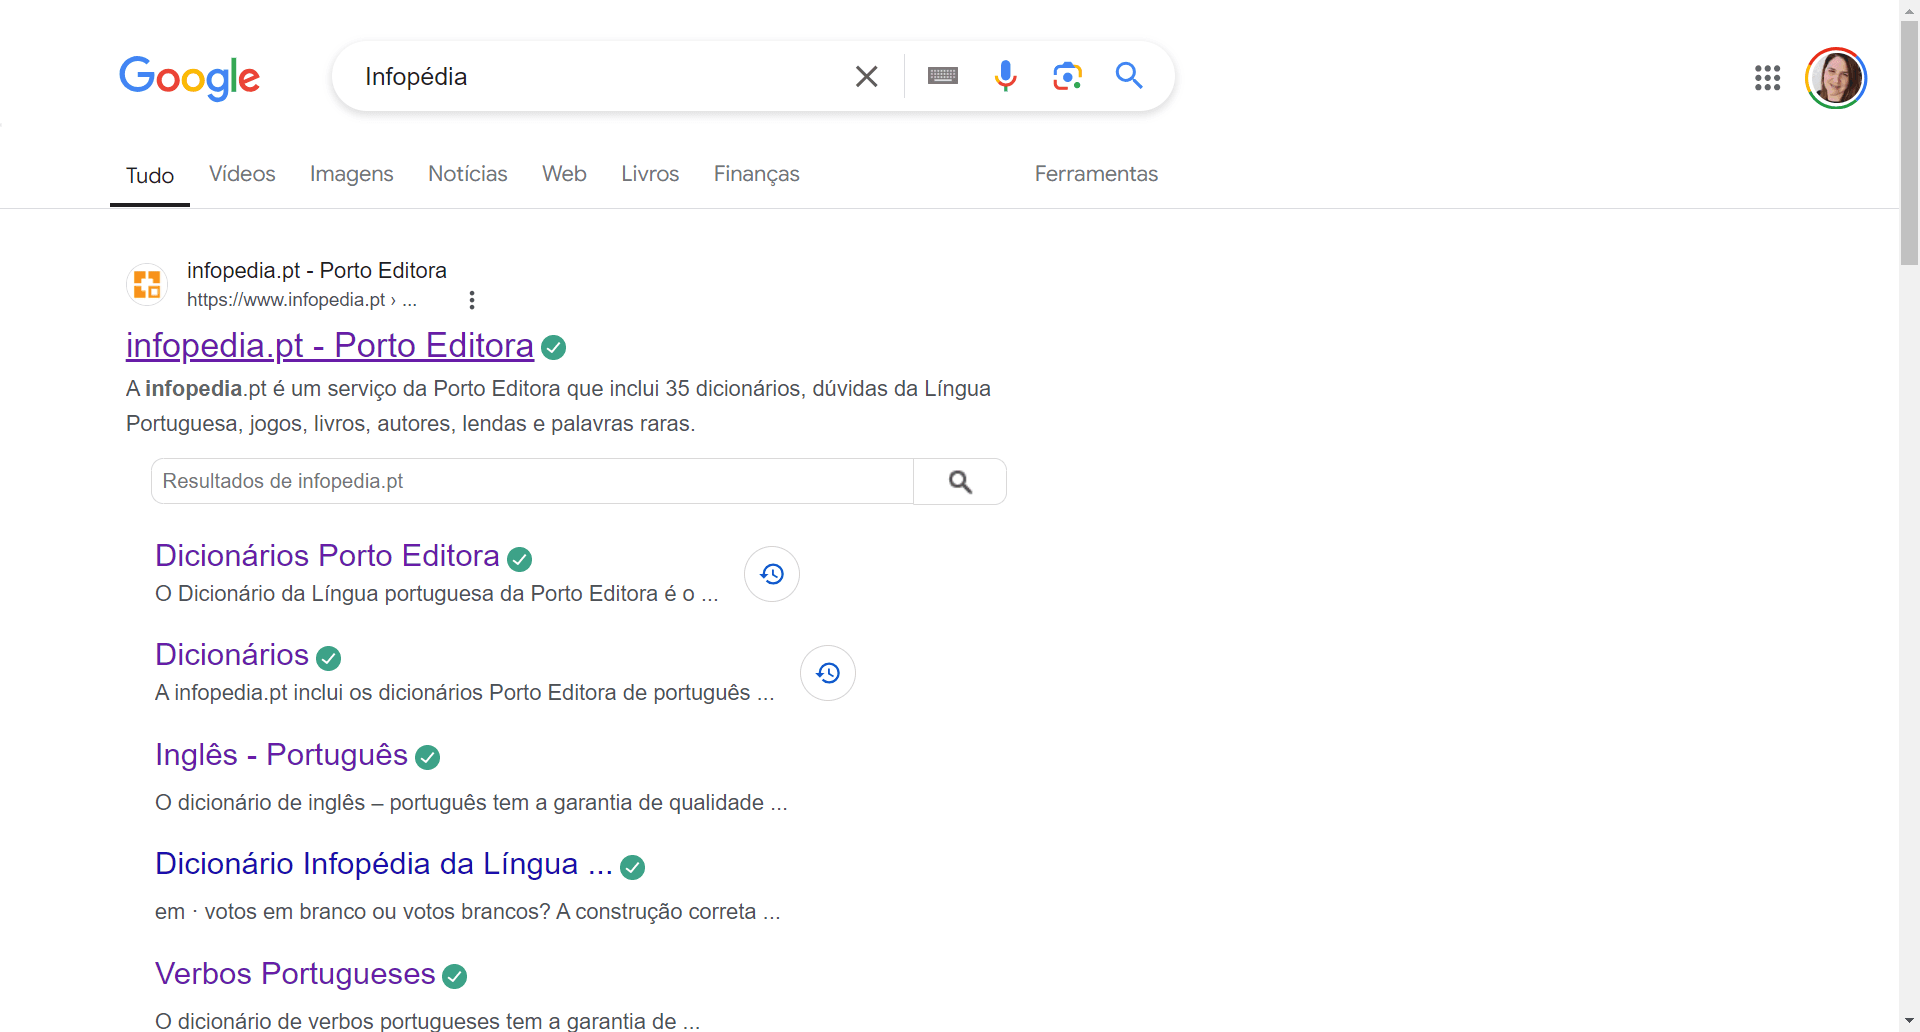Open Google Lens image search

click(x=1067, y=76)
